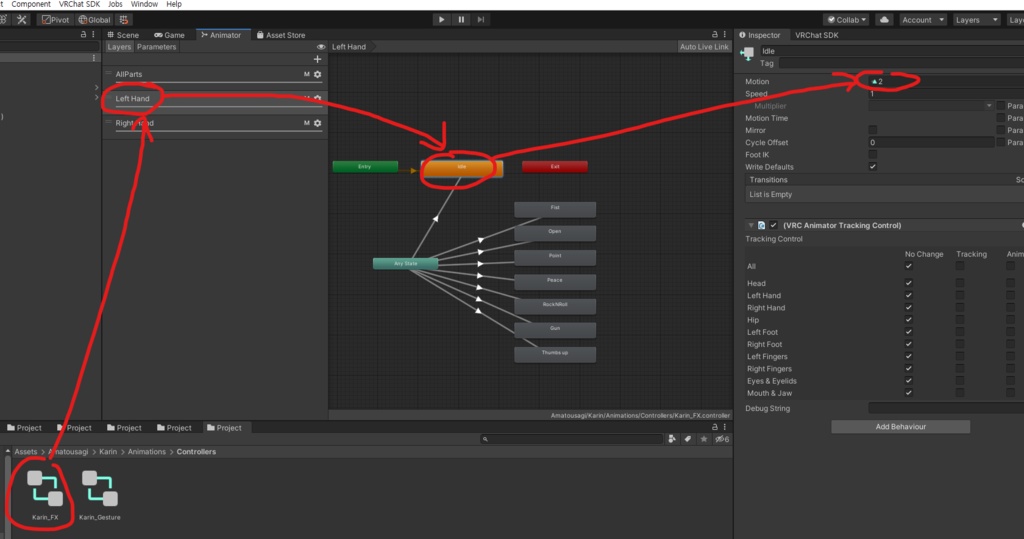Click the search by label tag icon
Screen dimensions: 1024x539
pyautogui.click(x=688, y=439)
